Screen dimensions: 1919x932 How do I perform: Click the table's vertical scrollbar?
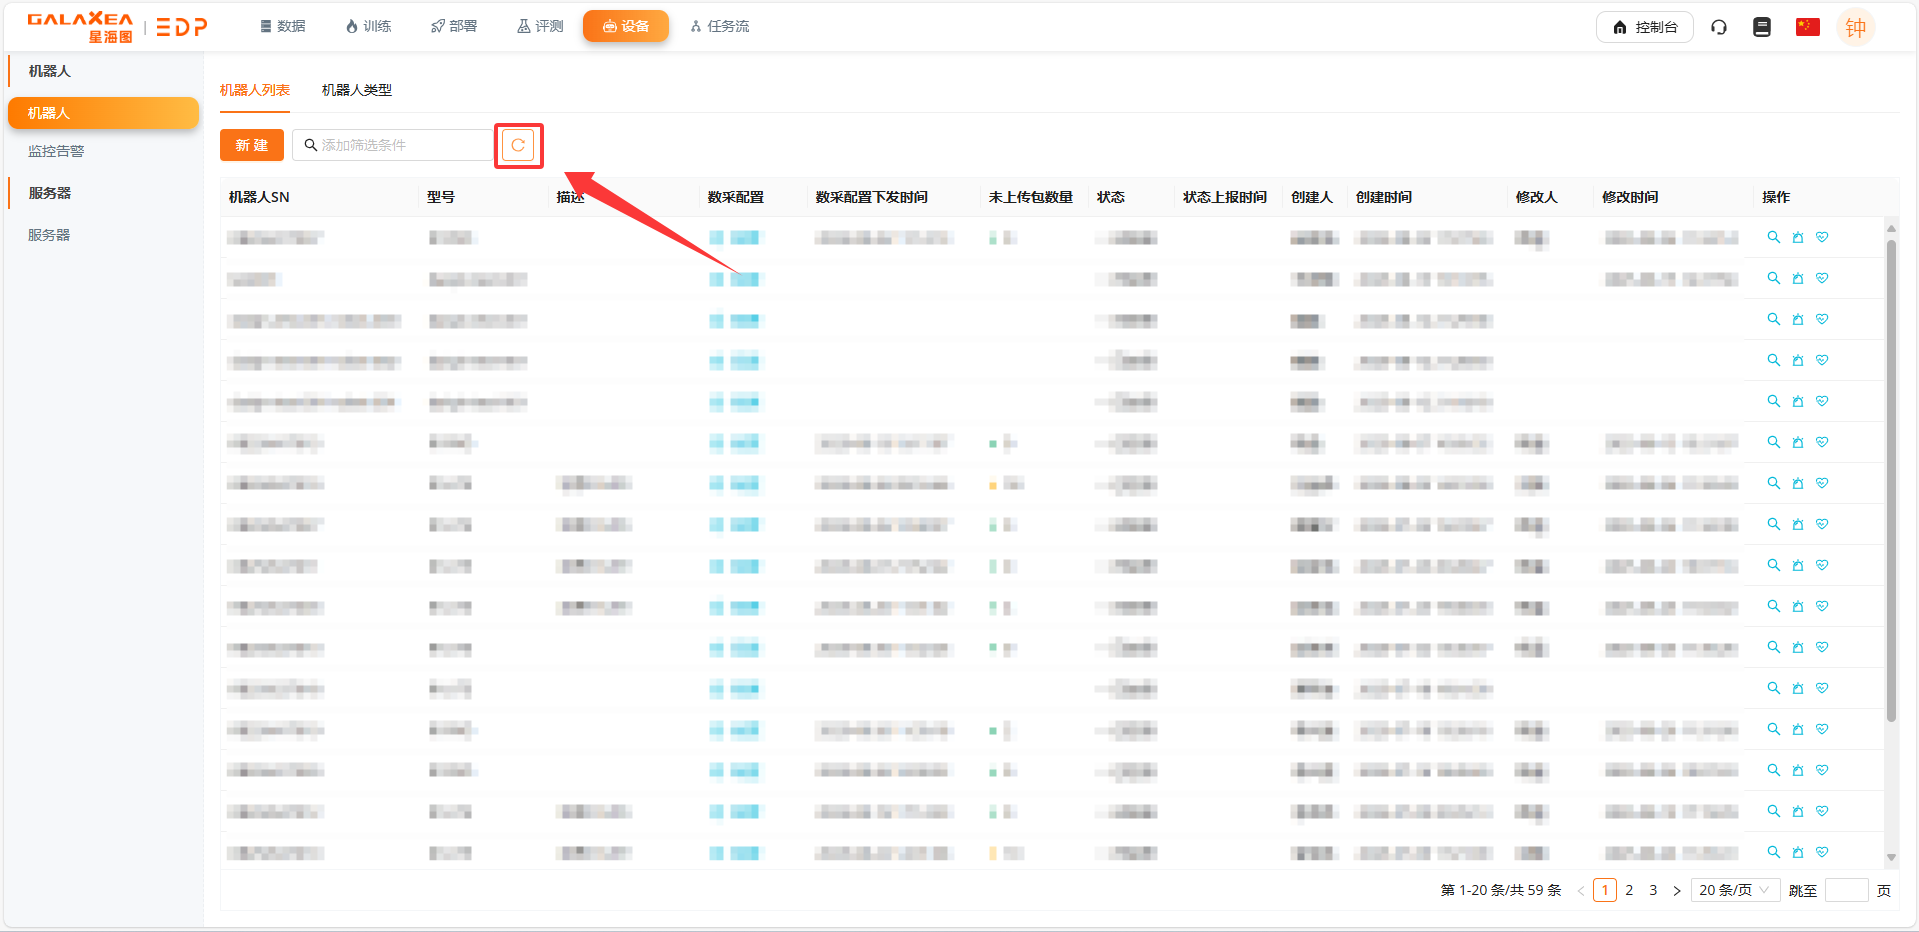point(1890,480)
